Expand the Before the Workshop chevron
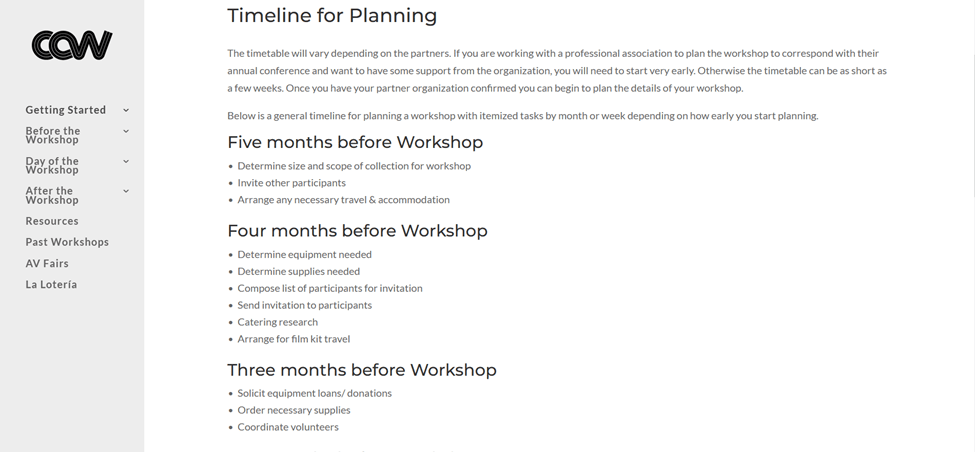Viewport: 975px width, 452px height. pyautogui.click(x=126, y=131)
